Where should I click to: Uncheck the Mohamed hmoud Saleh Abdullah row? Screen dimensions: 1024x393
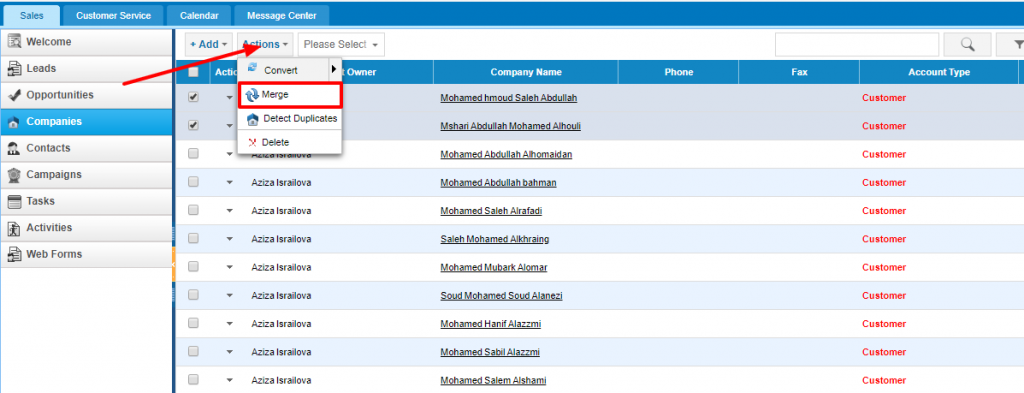click(193, 97)
